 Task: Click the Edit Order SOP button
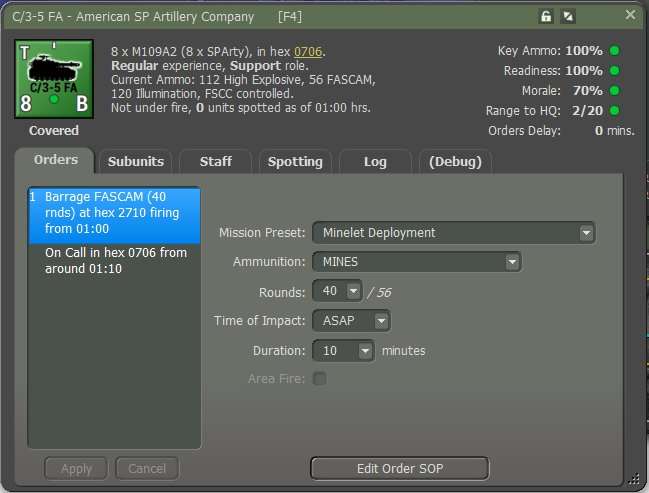coord(399,468)
